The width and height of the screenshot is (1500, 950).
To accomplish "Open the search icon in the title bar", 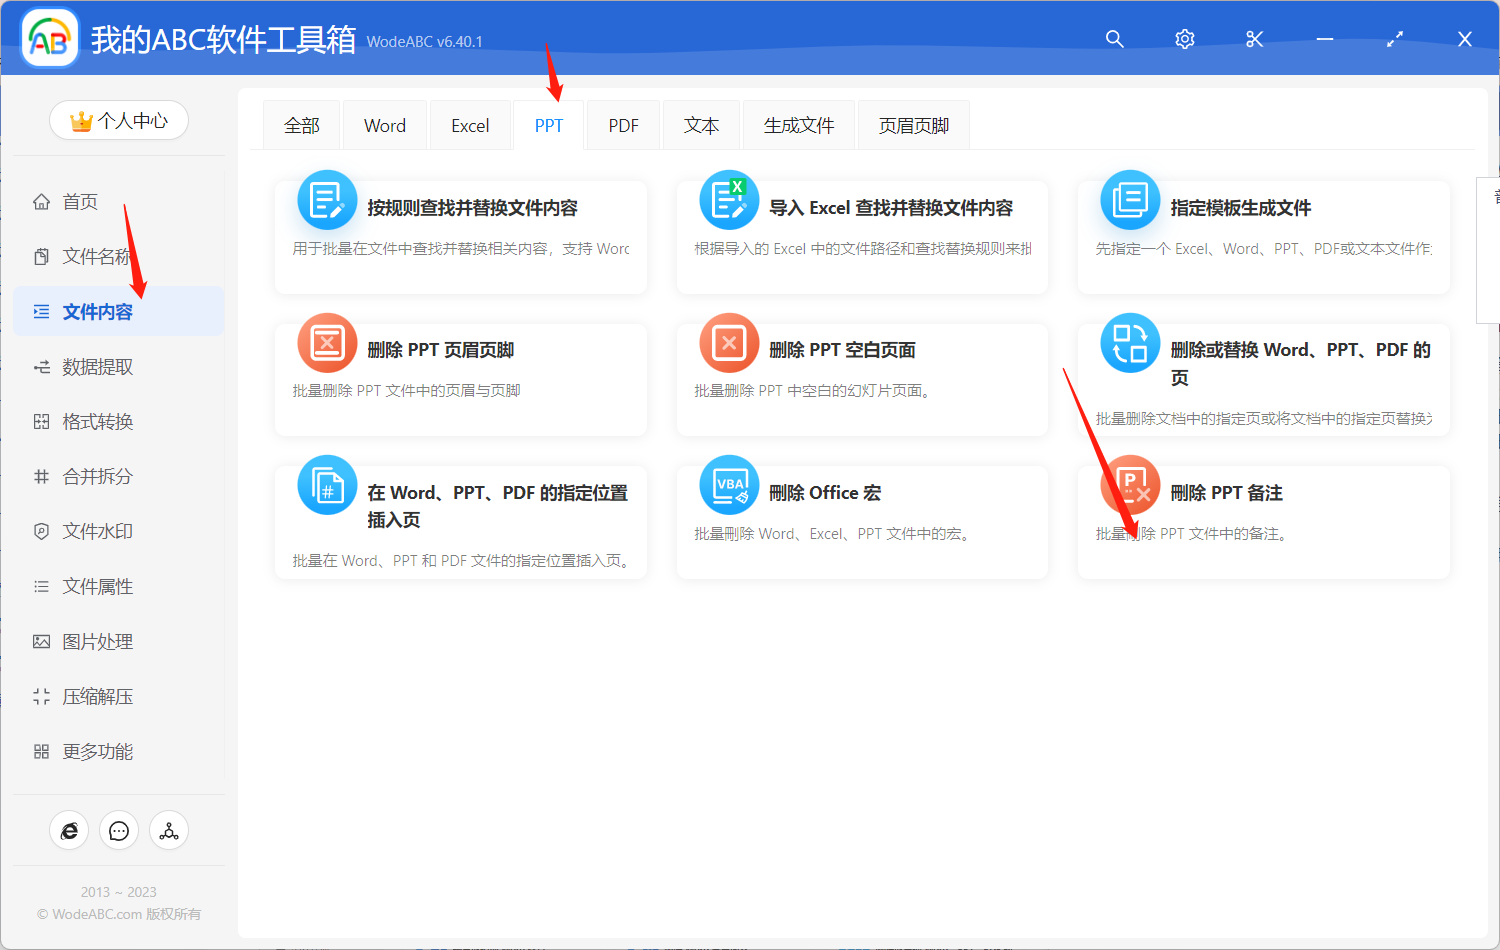I will click(x=1114, y=39).
